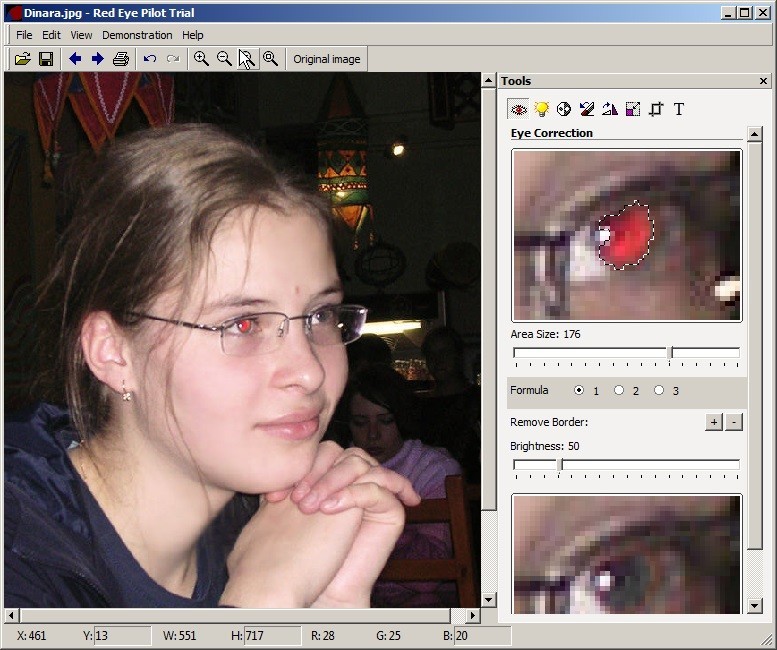Open the Demonstration menu
This screenshot has width=777, height=650.
click(x=137, y=35)
